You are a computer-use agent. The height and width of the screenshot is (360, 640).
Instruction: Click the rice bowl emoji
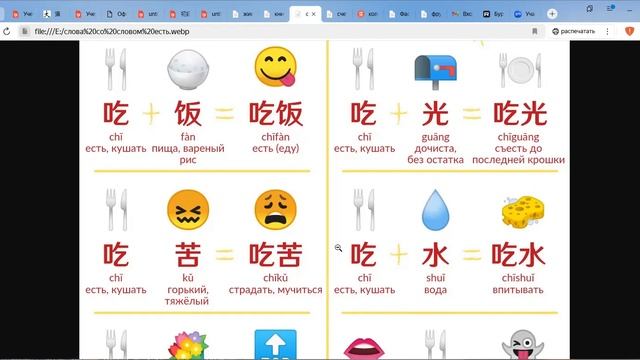[188, 69]
